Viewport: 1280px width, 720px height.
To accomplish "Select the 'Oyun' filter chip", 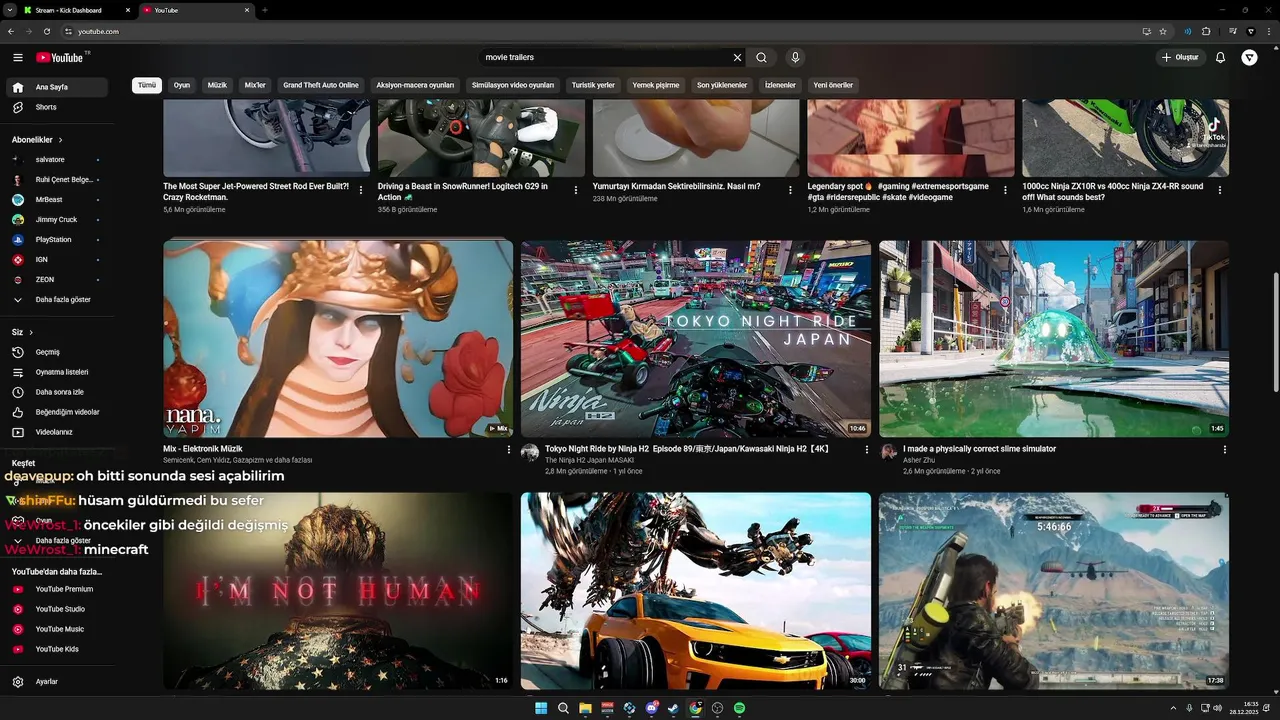I will pyautogui.click(x=182, y=85).
